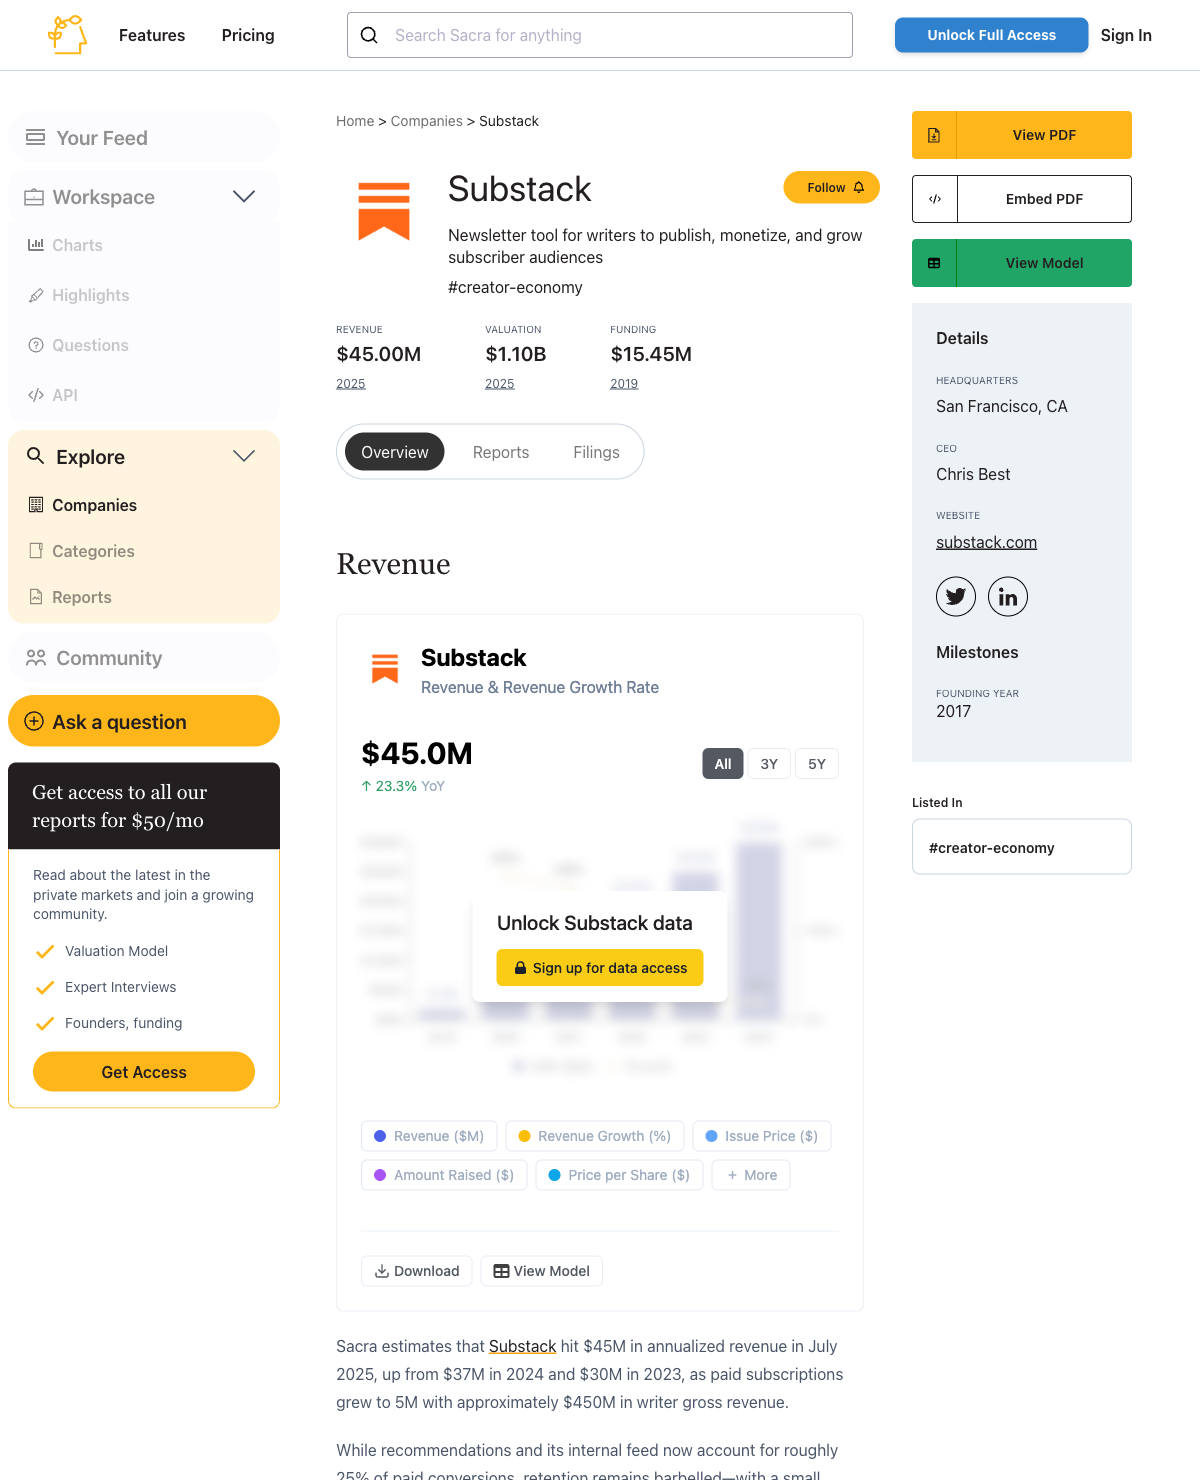Expand More chart metrics
The height and width of the screenshot is (1480, 1200).
[751, 1175]
